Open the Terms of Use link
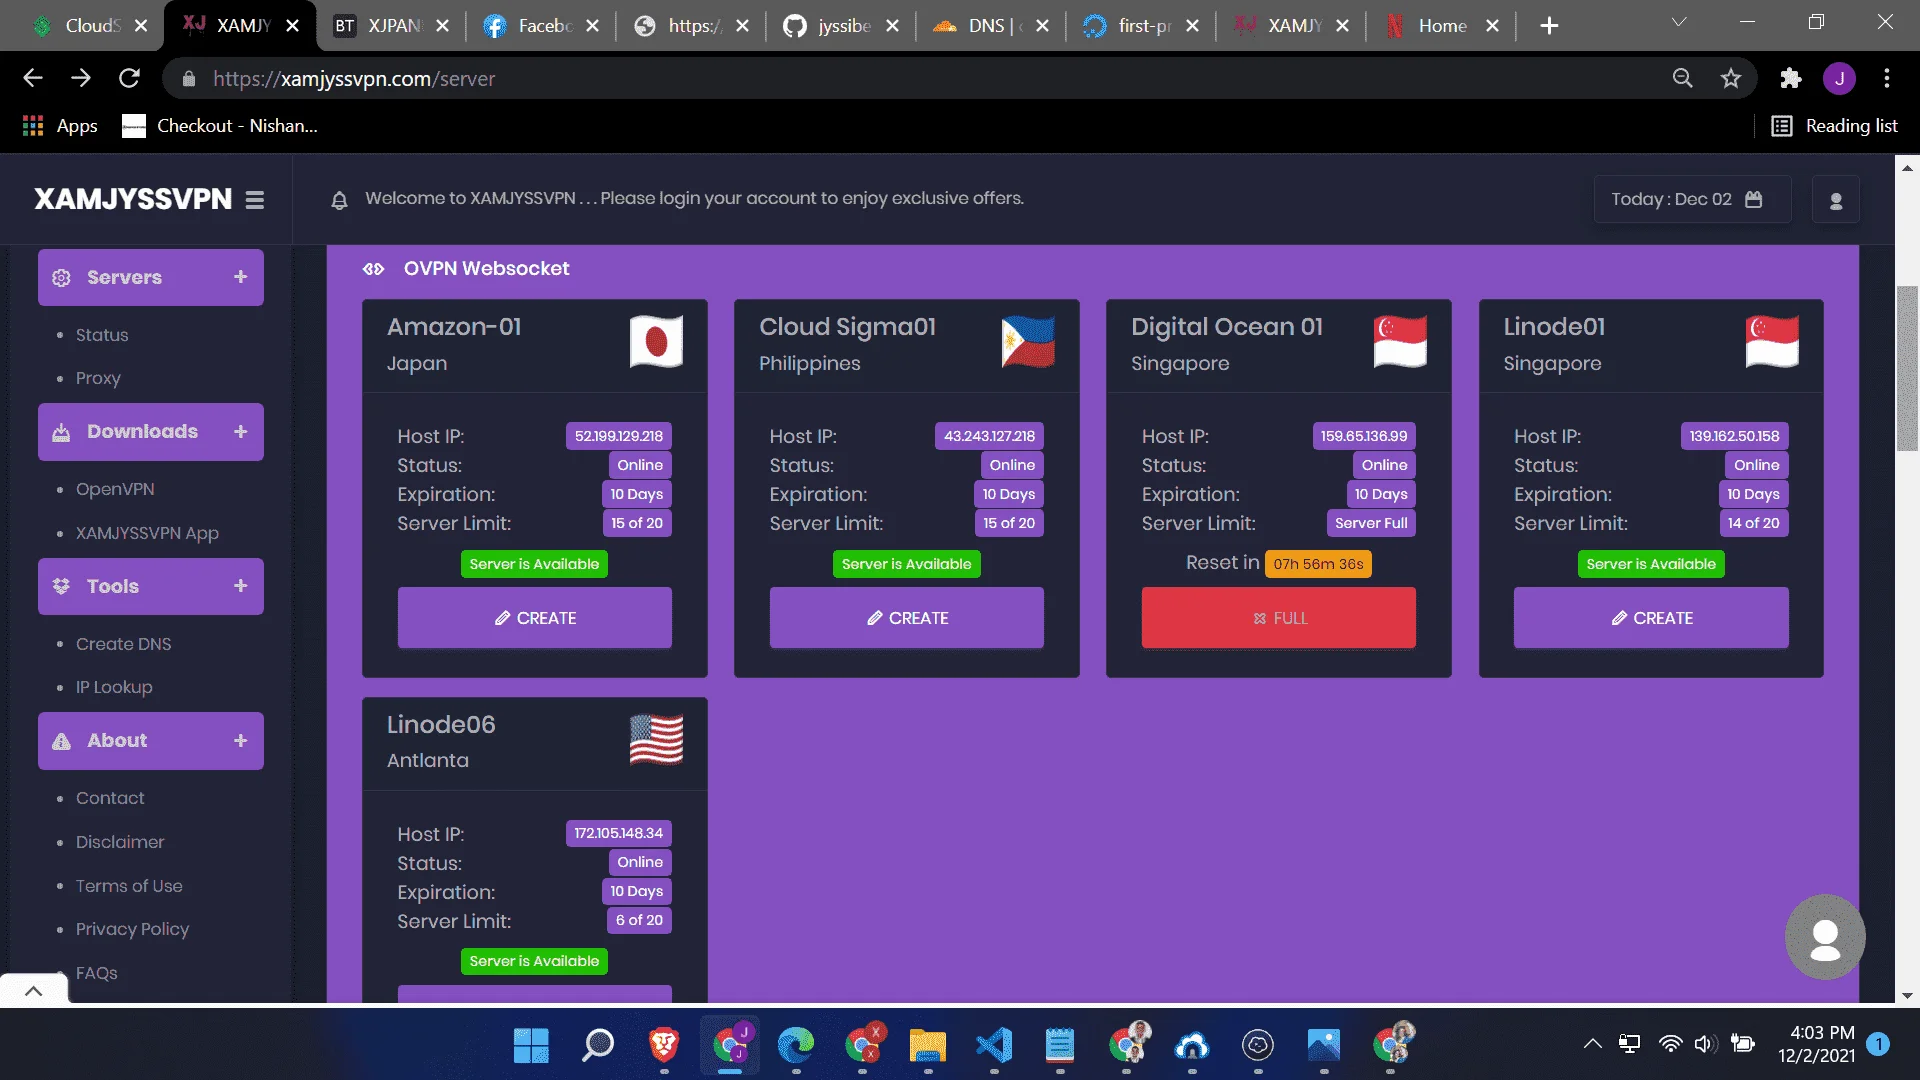The image size is (1920, 1080). [x=129, y=886]
